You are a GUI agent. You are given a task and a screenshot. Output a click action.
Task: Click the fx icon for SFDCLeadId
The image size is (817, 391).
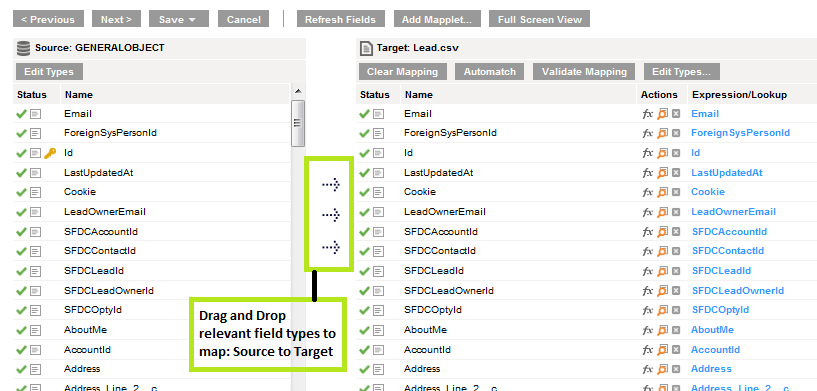(648, 271)
